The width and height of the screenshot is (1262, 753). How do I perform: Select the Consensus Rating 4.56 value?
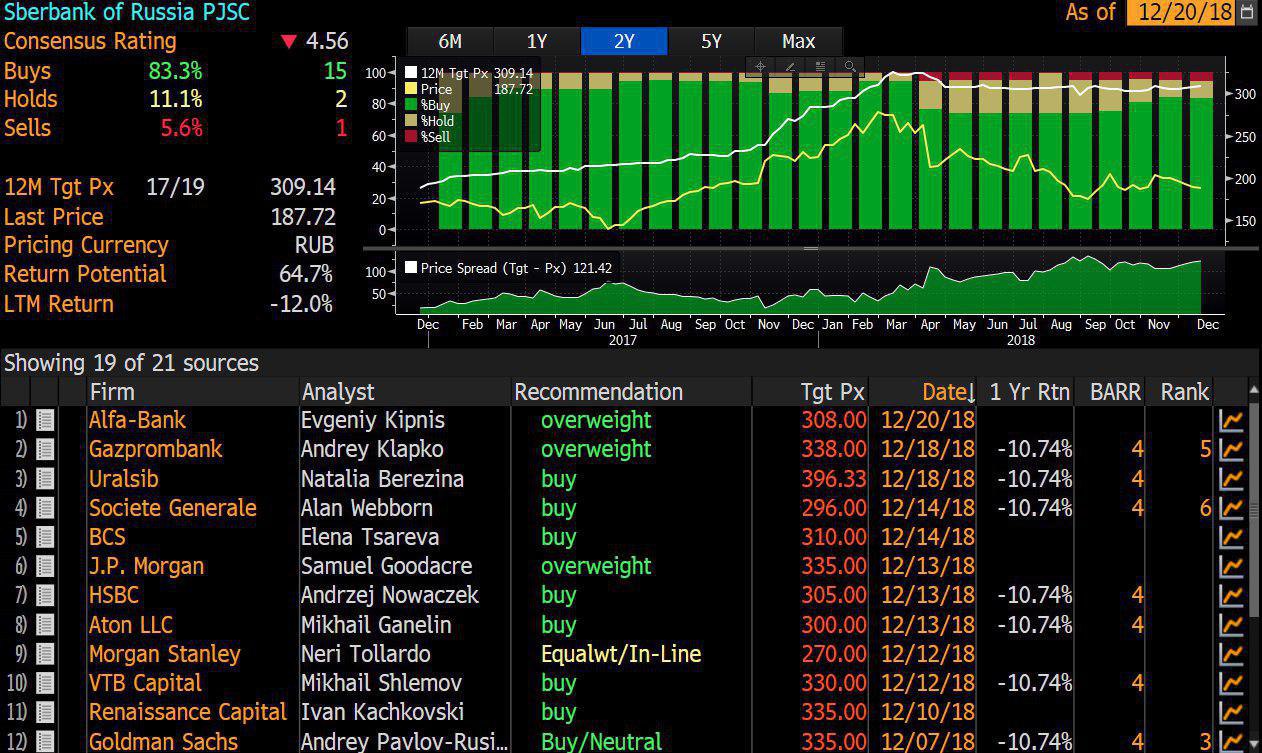(327, 41)
